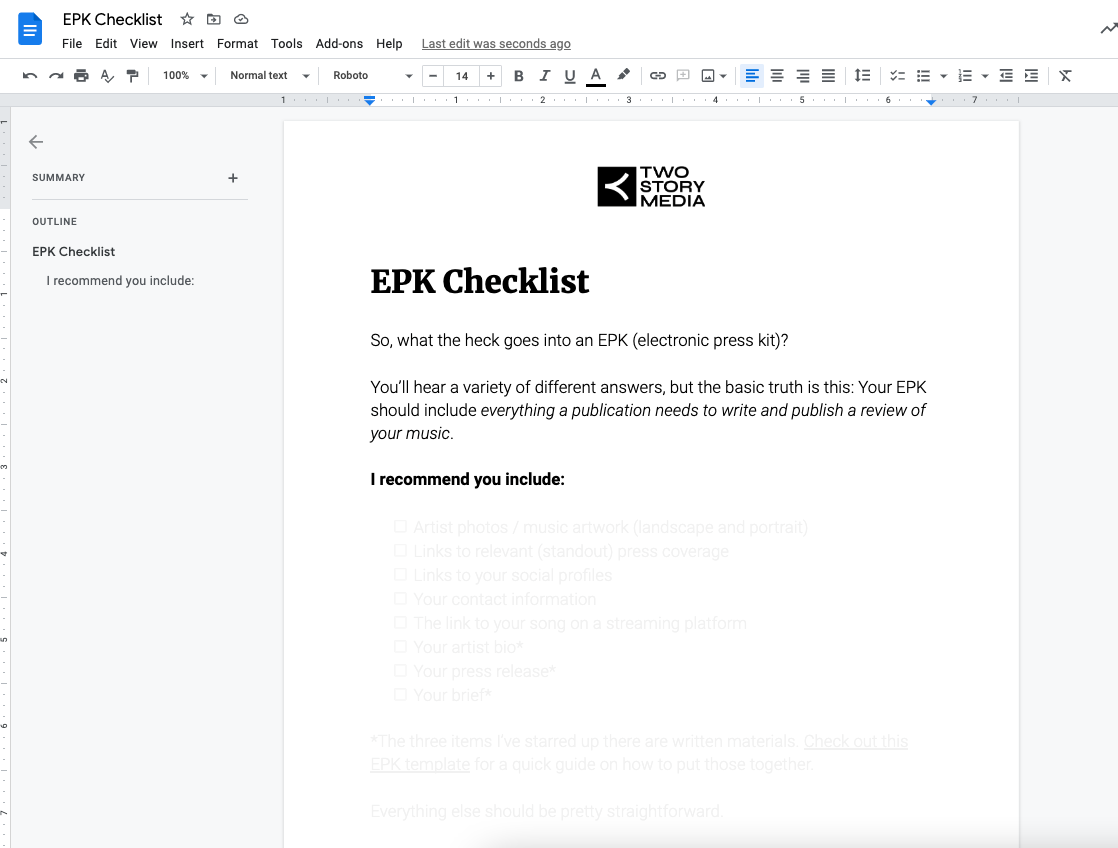Open the Roboto font dropdown

pos(372,76)
